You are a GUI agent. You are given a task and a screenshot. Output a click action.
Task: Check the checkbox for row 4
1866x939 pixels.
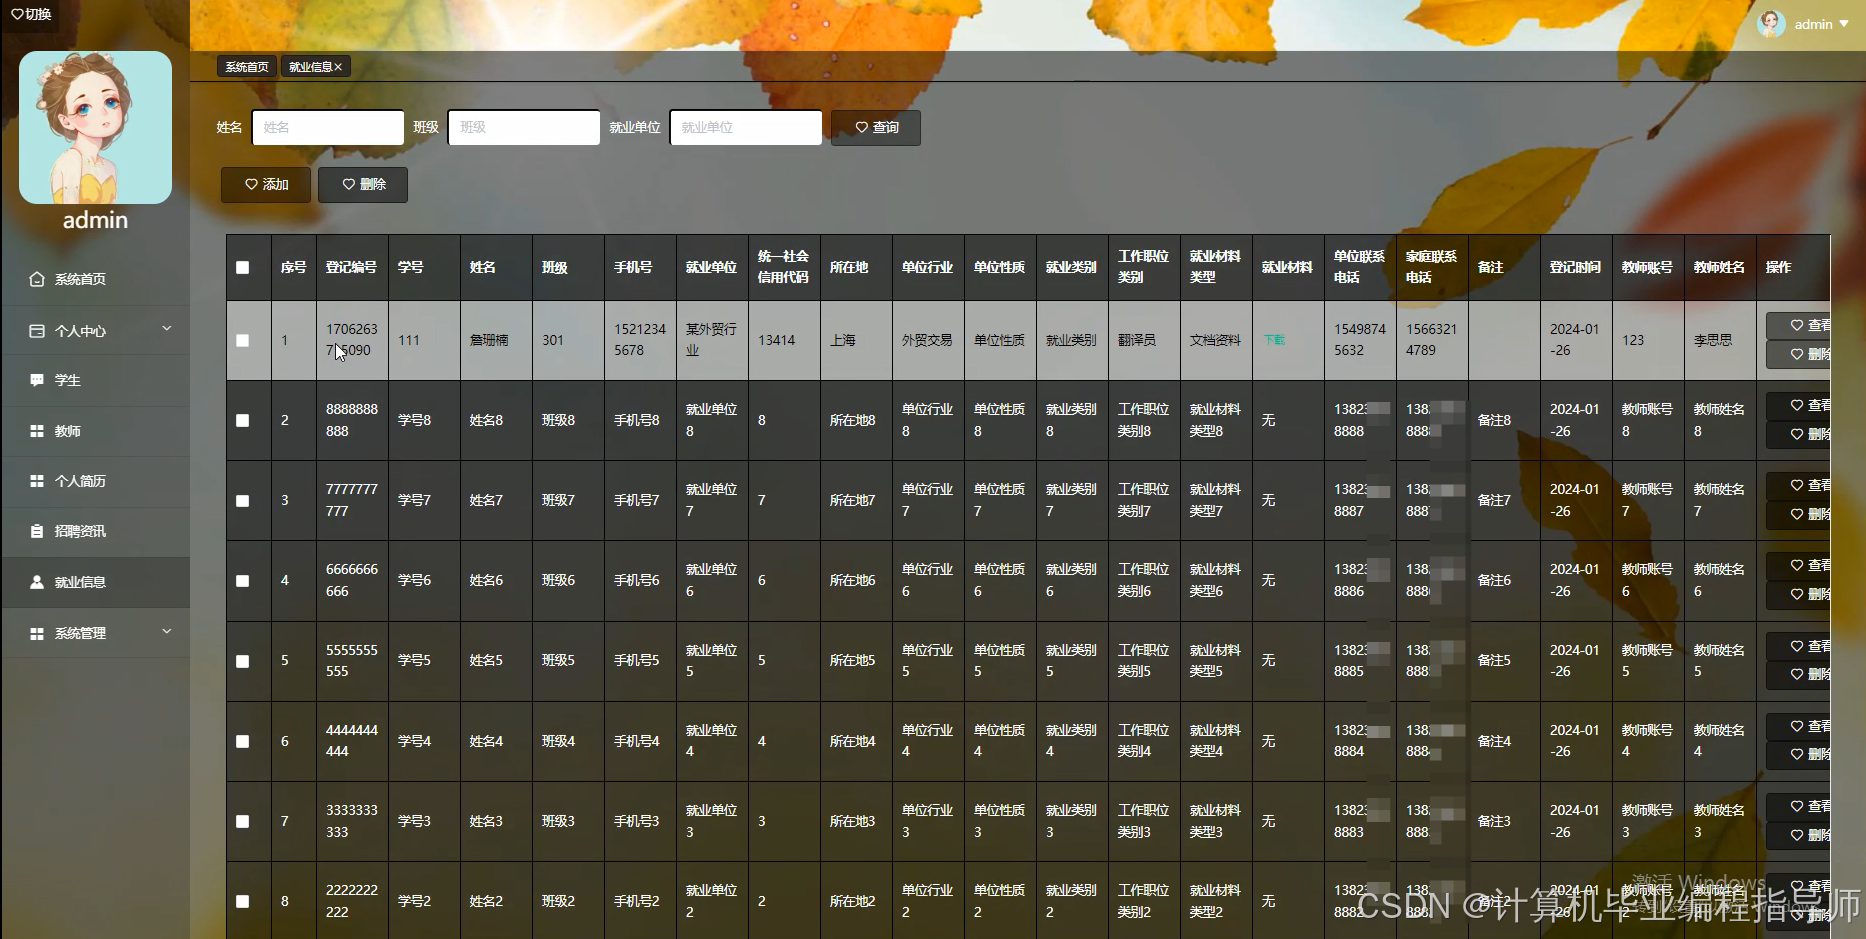pyautogui.click(x=242, y=580)
